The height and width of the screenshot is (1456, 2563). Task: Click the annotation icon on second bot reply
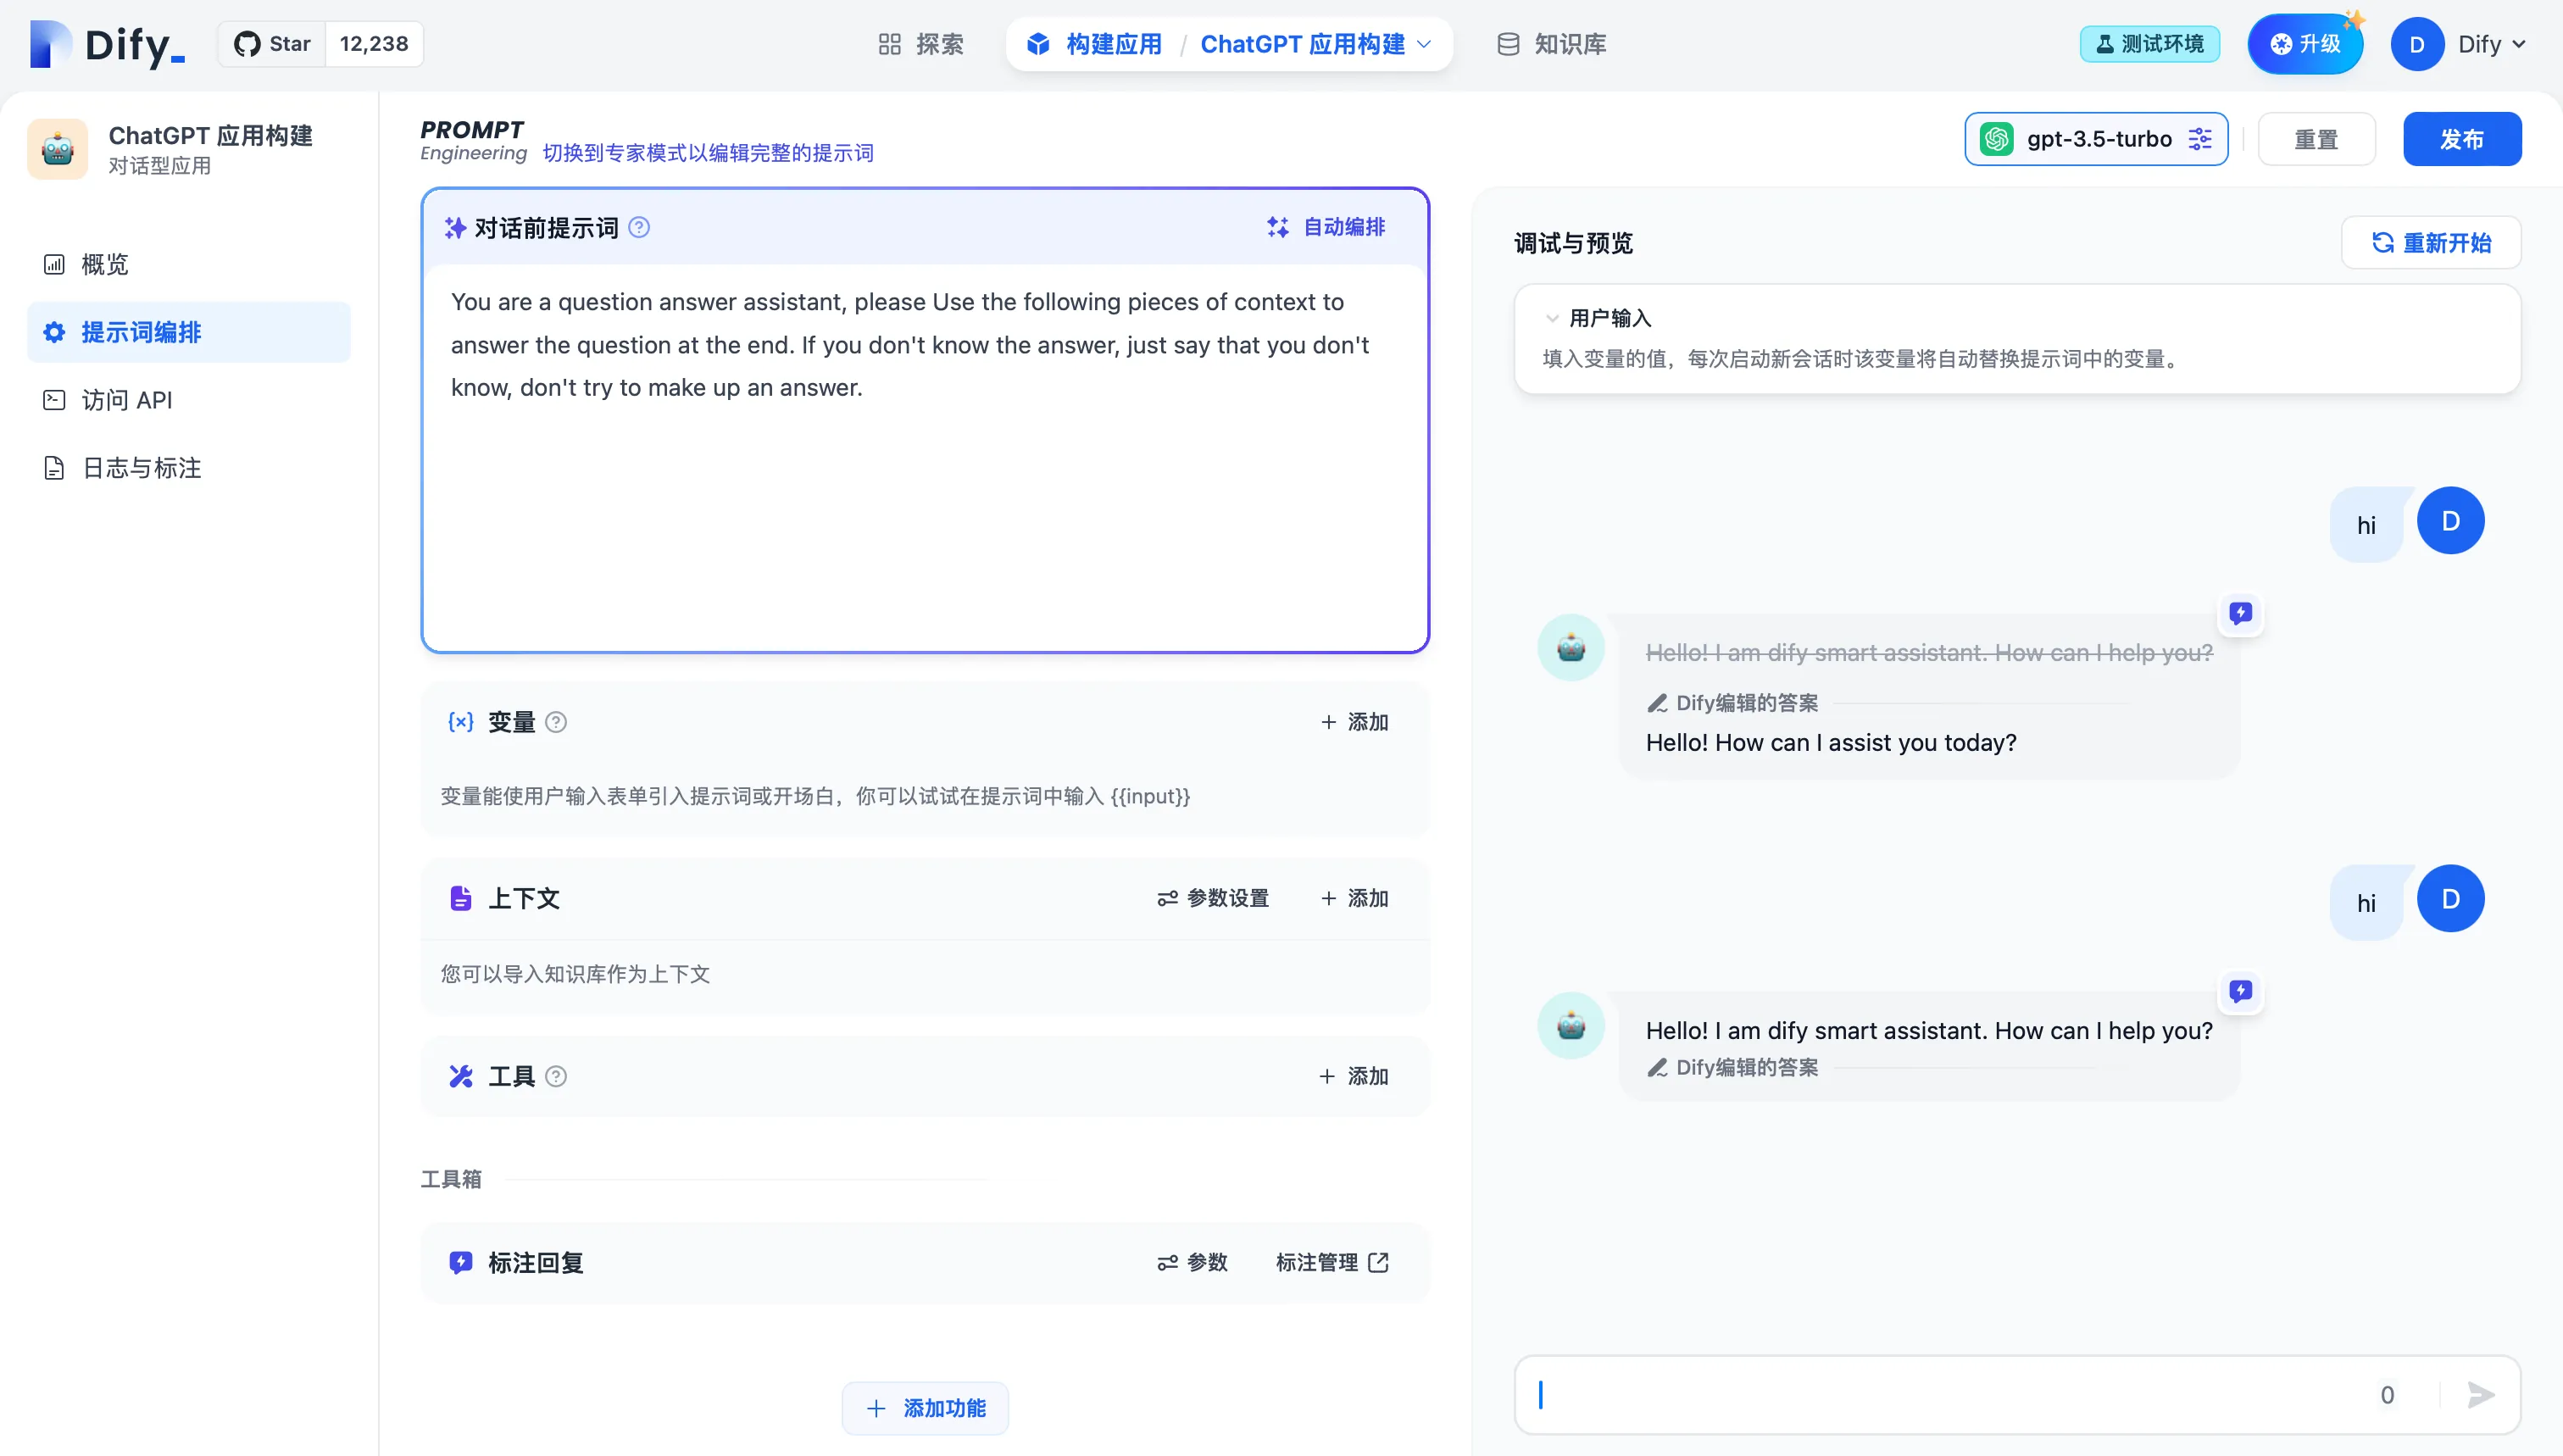[x=2240, y=991]
